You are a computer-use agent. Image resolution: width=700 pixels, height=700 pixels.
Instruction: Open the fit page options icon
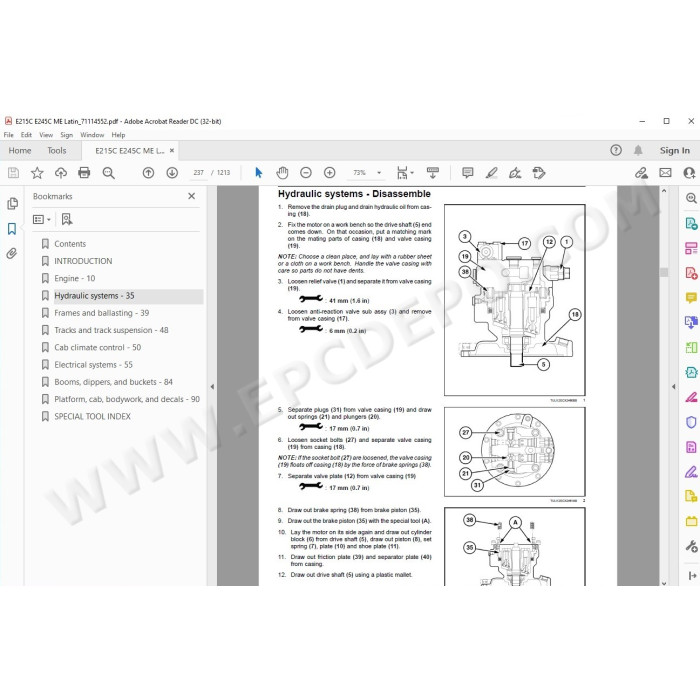click(x=405, y=173)
